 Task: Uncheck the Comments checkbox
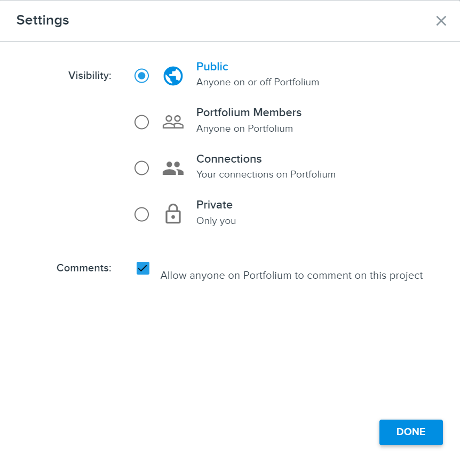click(x=143, y=268)
